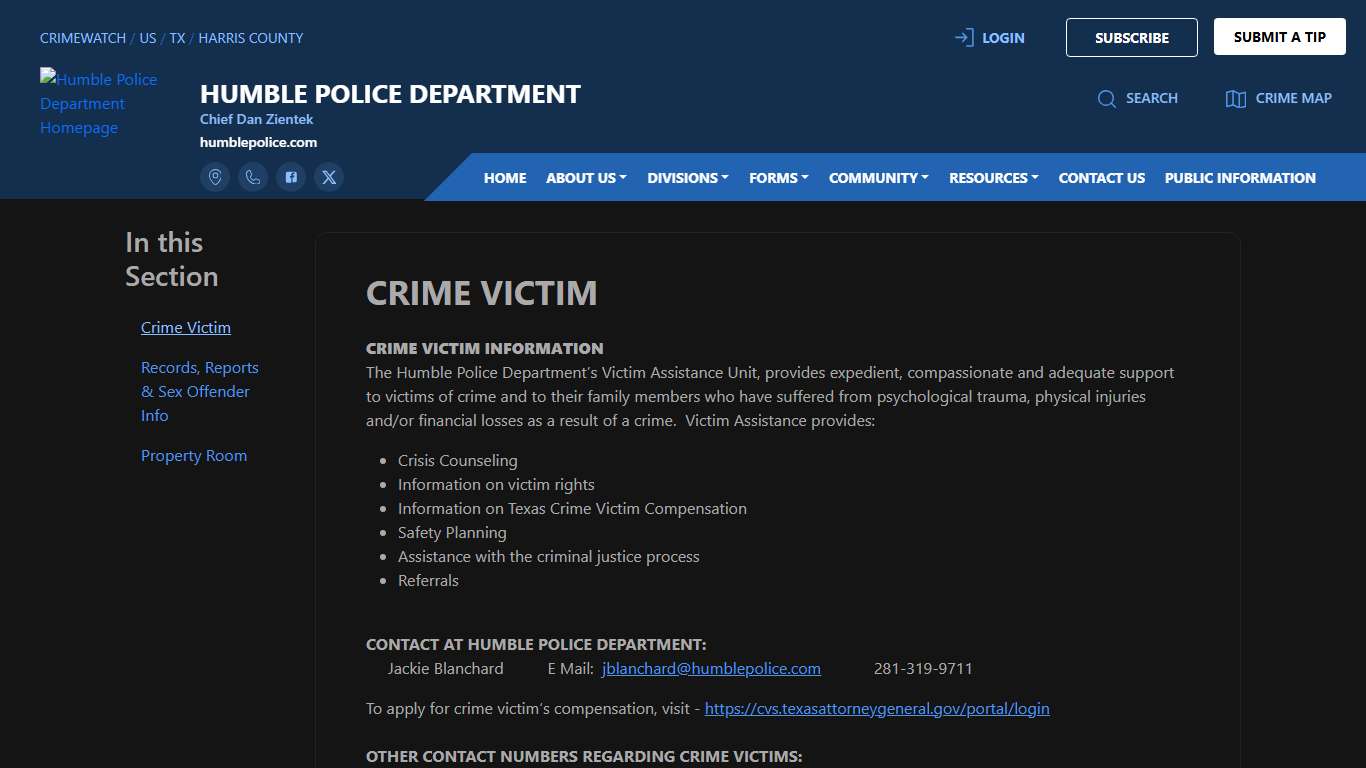The image size is (1366, 768).
Task: Select HOME in the navigation bar
Action: click(504, 177)
